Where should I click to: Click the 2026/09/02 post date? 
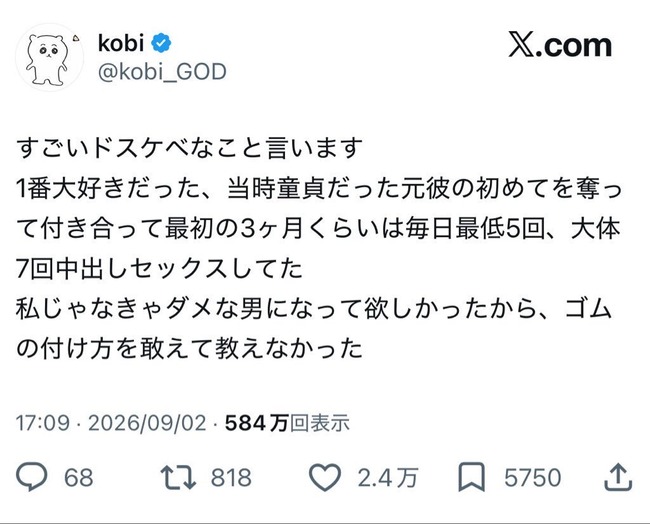click(x=147, y=423)
